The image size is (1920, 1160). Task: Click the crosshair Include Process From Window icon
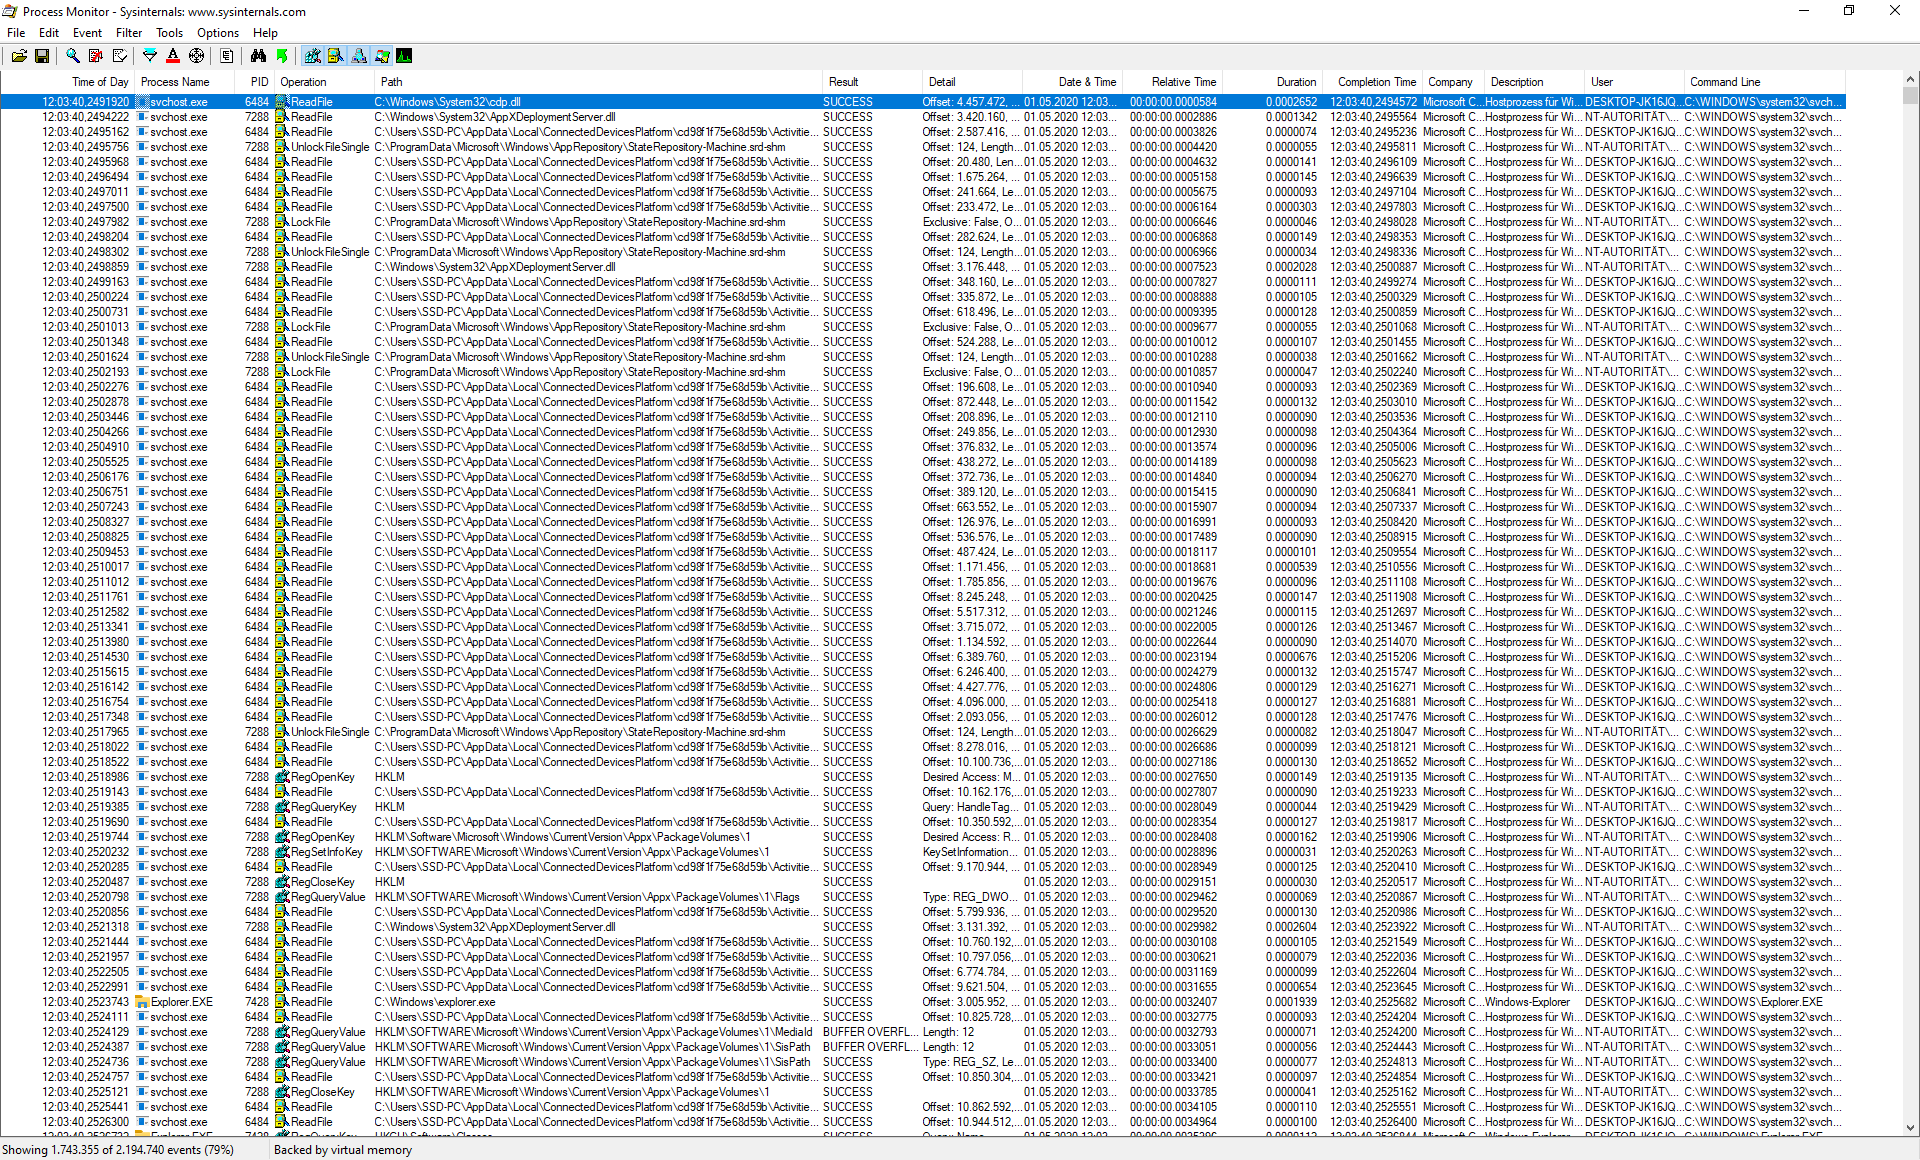coord(197,56)
